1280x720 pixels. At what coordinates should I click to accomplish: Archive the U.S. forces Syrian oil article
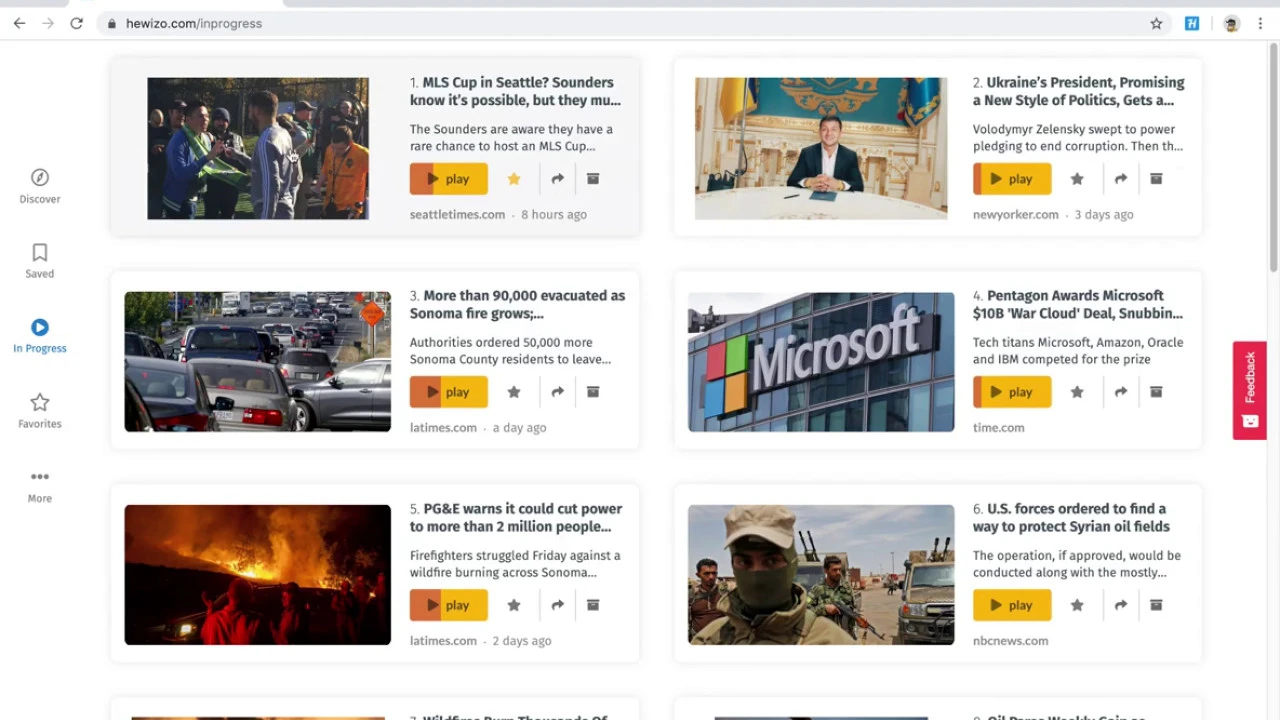click(1156, 605)
